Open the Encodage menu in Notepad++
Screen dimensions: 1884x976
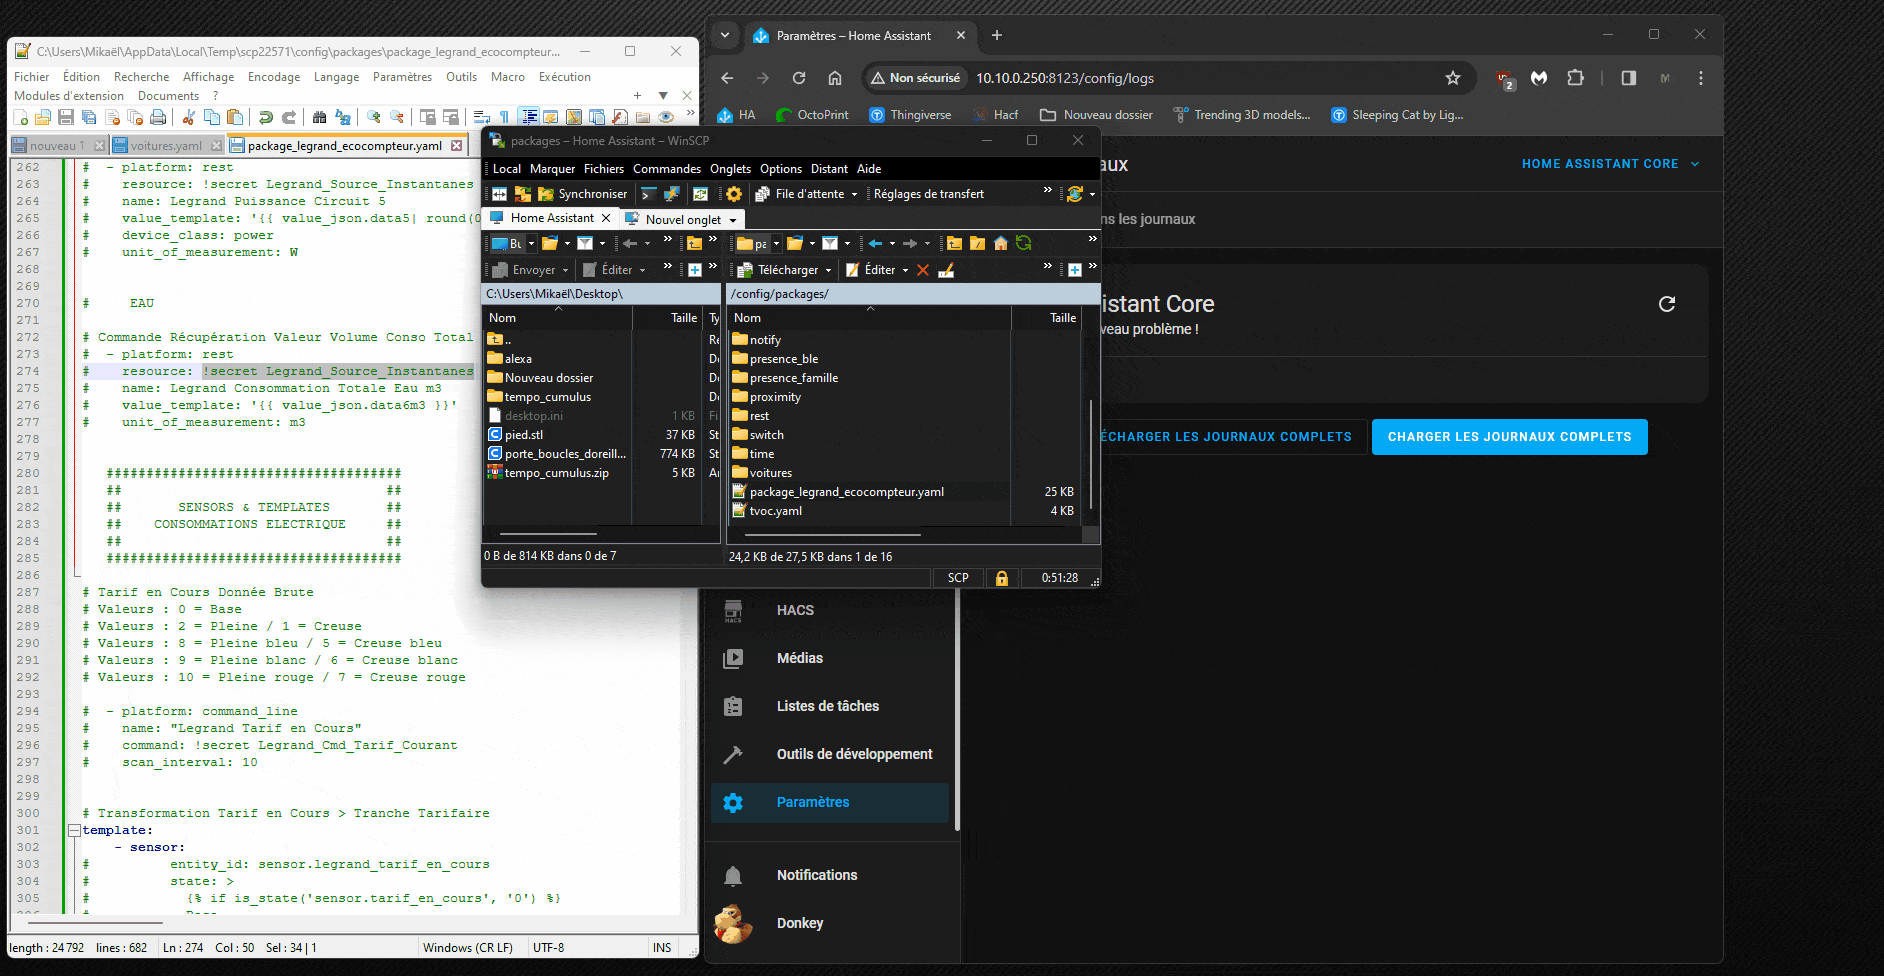(273, 77)
